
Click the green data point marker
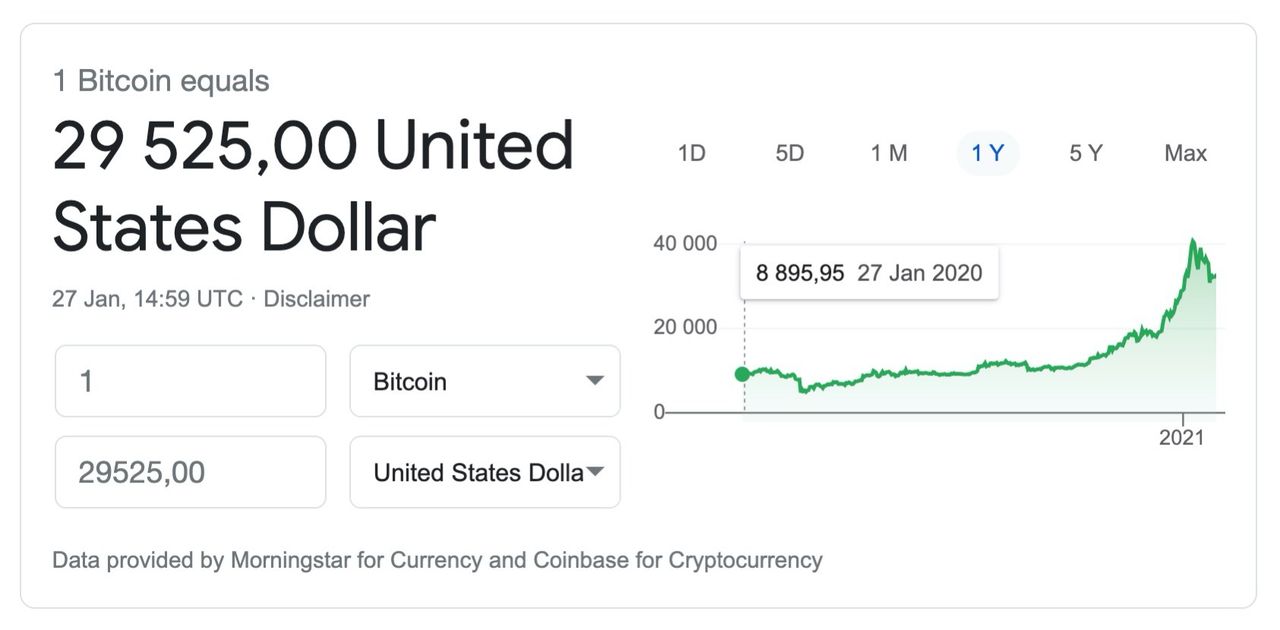tap(742, 374)
